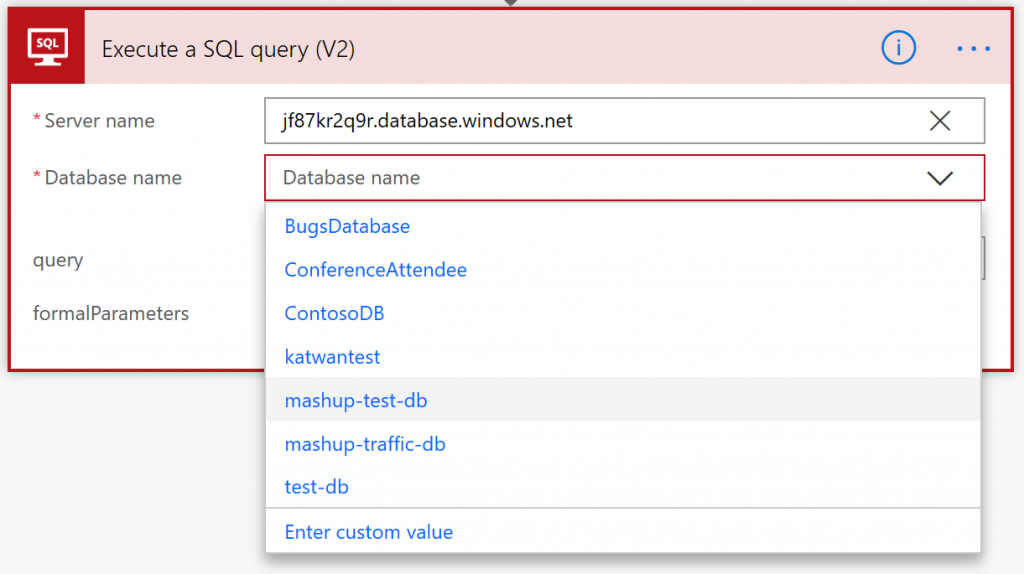
Task: Choose the highlighted mashup-test-db option
Action: pyautogui.click(x=356, y=400)
